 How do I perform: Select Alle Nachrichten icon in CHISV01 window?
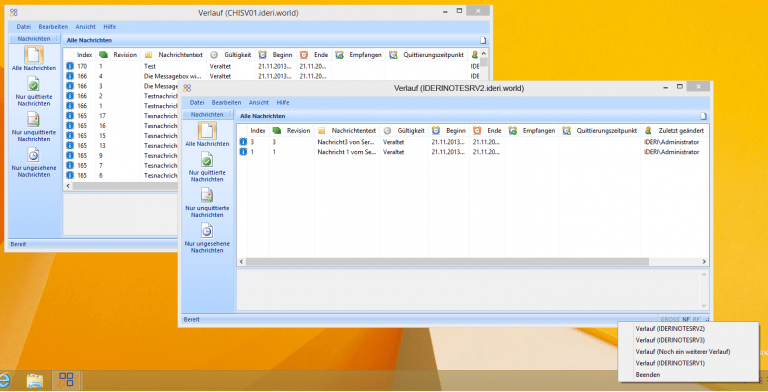[x=33, y=55]
